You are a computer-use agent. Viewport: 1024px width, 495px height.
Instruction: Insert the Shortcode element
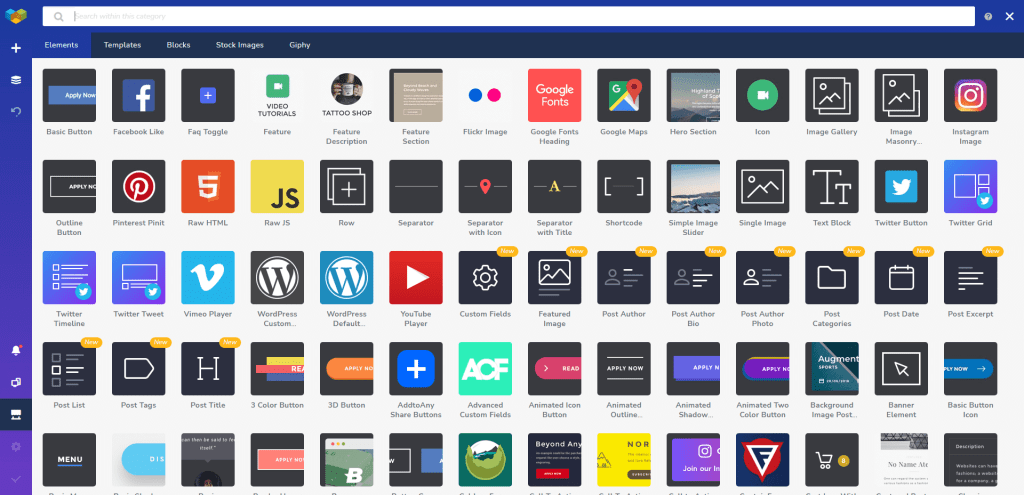[624, 187]
